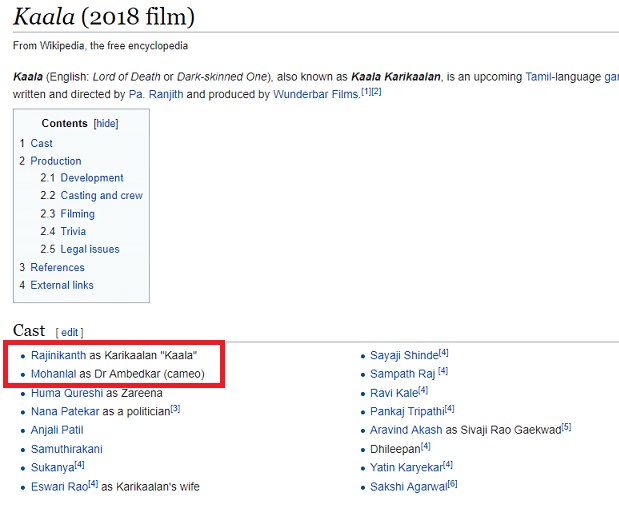619x508 pixels.
Task: Open the Anjali Patil link
Action: (x=57, y=430)
